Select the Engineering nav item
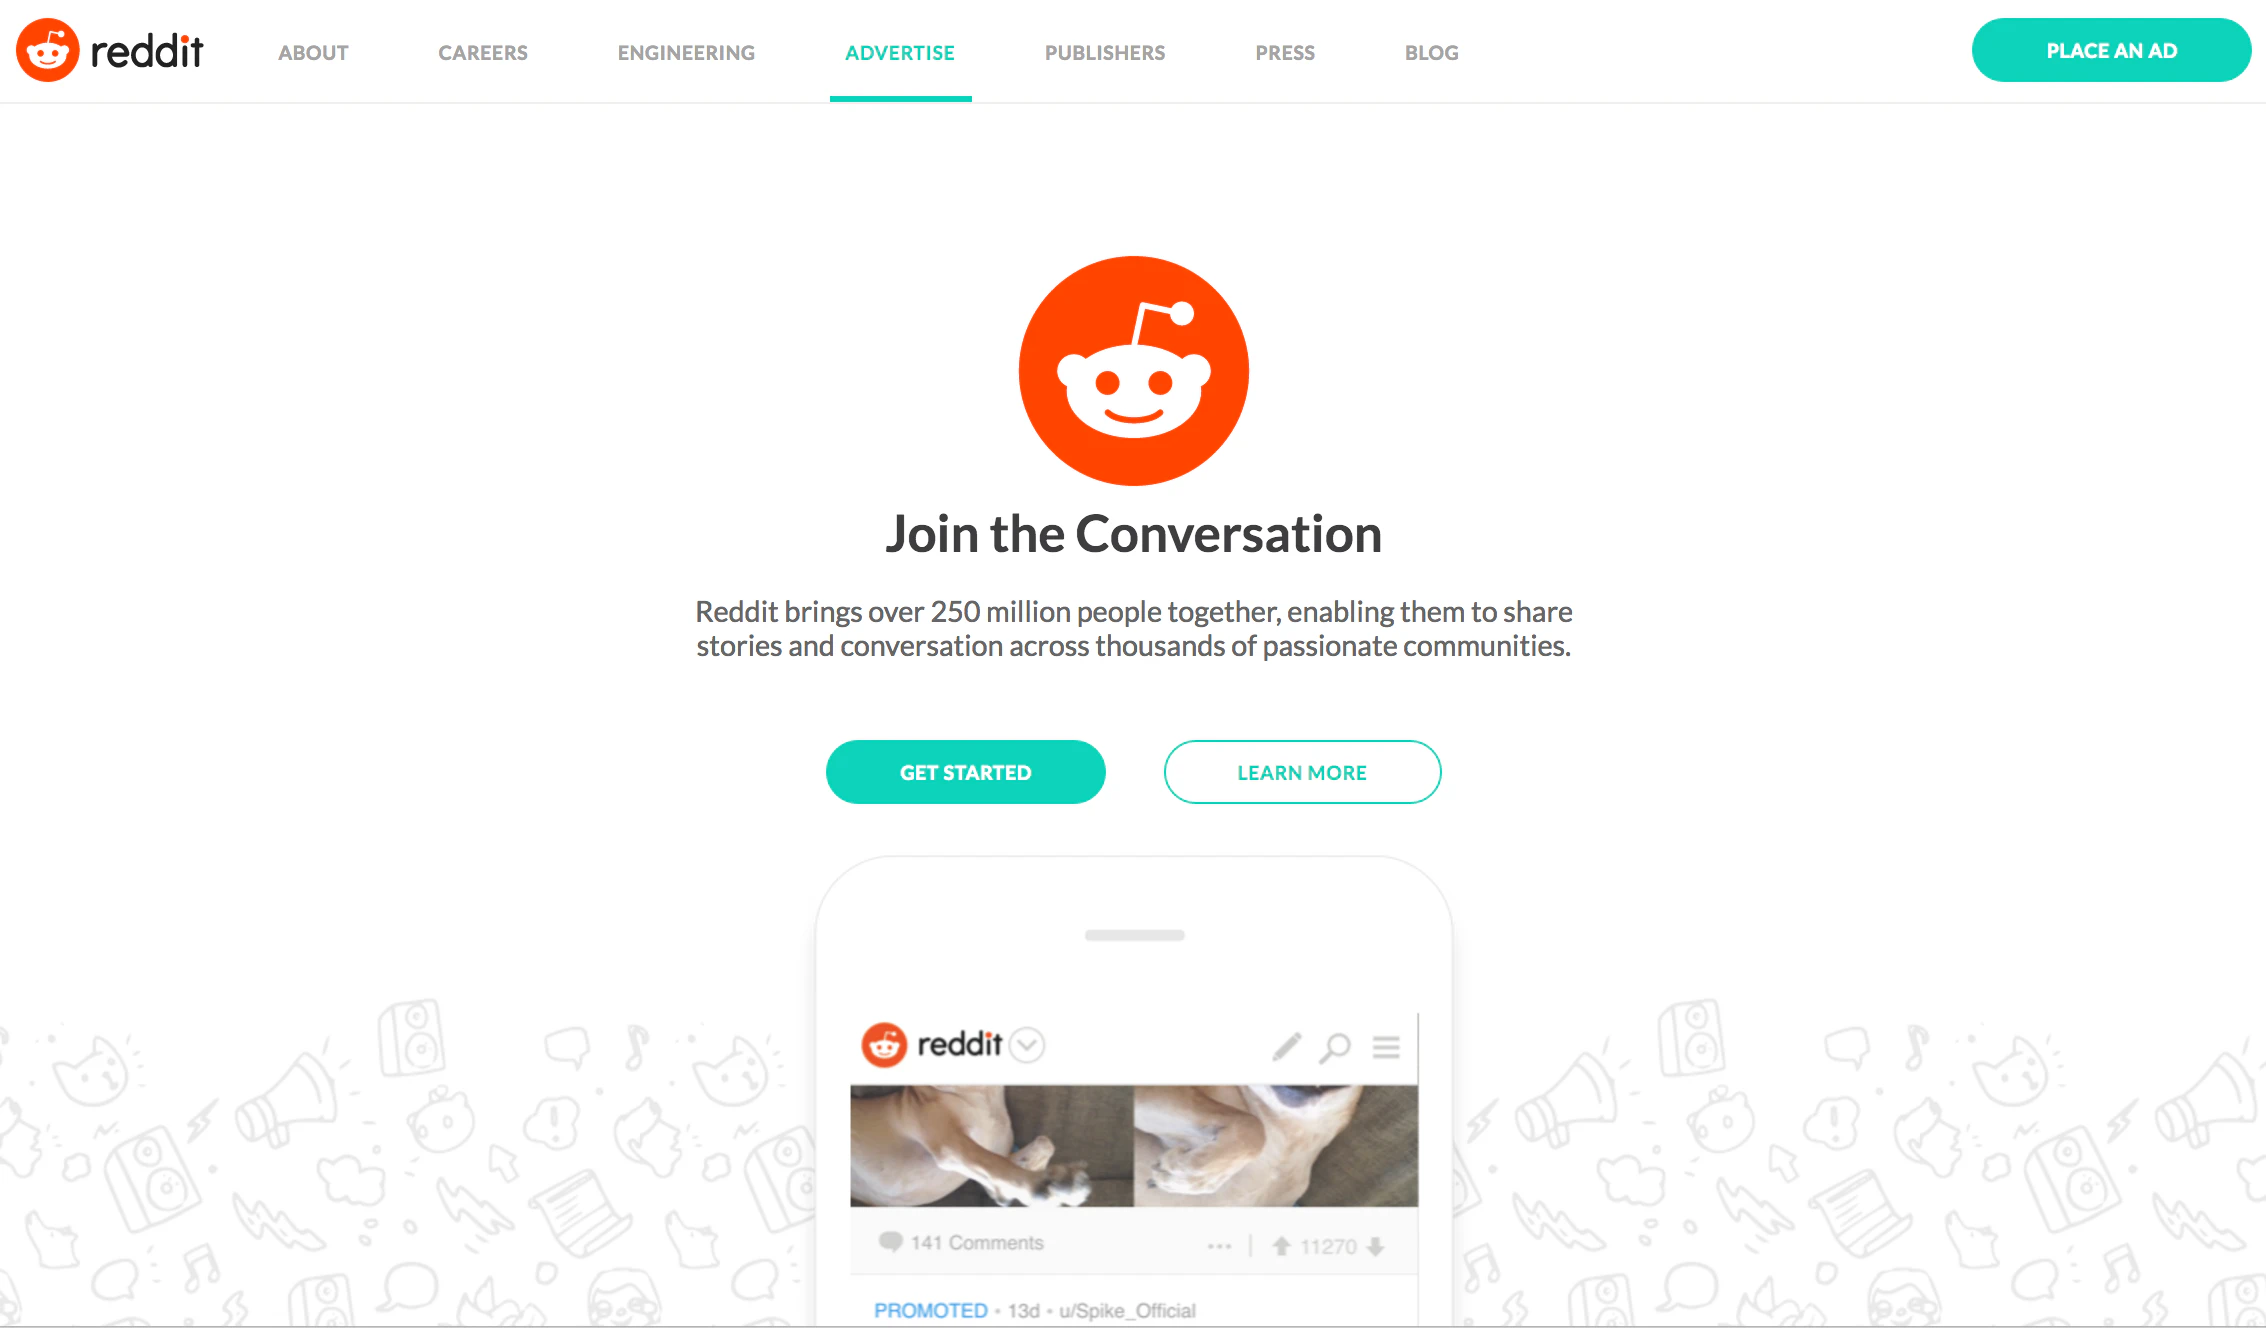The width and height of the screenshot is (2266, 1328). (686, 52)
